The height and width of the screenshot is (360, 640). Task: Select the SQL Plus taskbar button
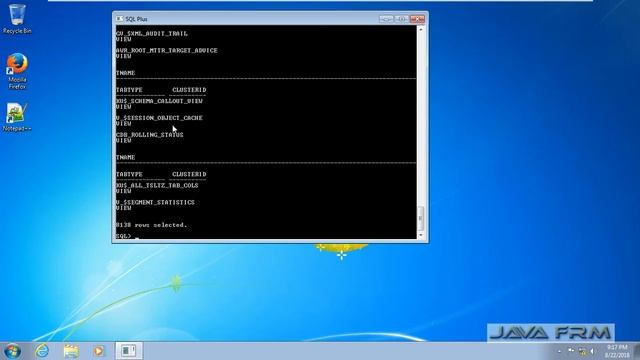129,351
